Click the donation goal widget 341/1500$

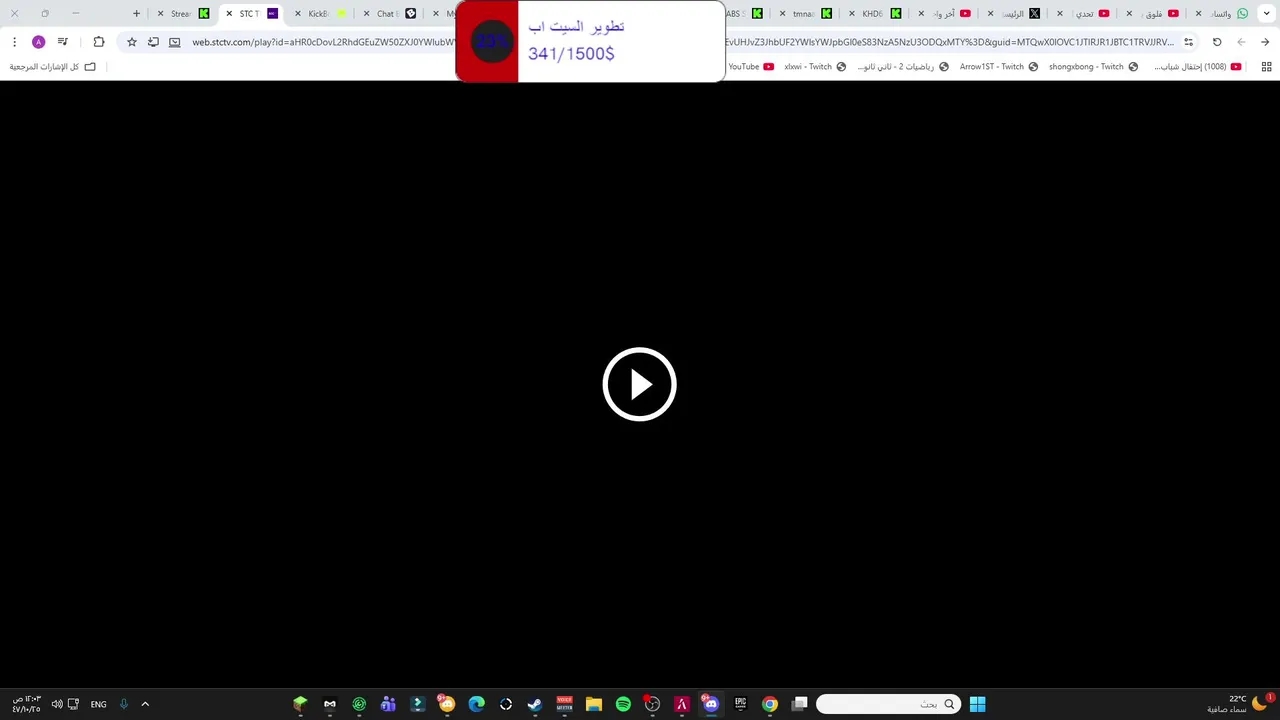590,41
